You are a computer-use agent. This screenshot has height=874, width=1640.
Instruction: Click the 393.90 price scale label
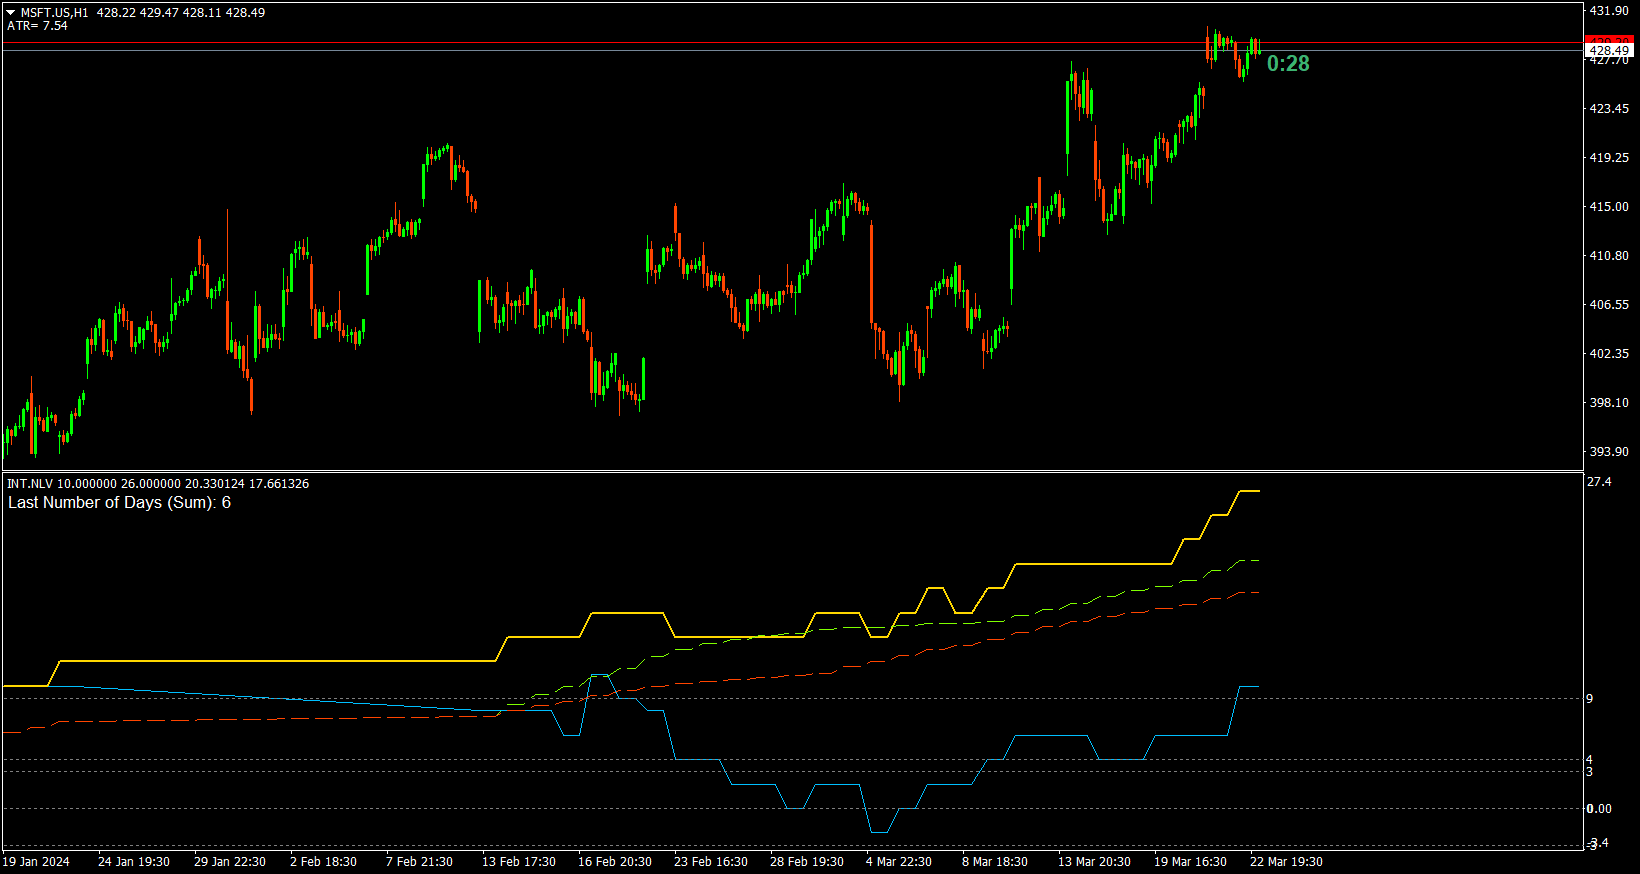tap(1609, 452)
